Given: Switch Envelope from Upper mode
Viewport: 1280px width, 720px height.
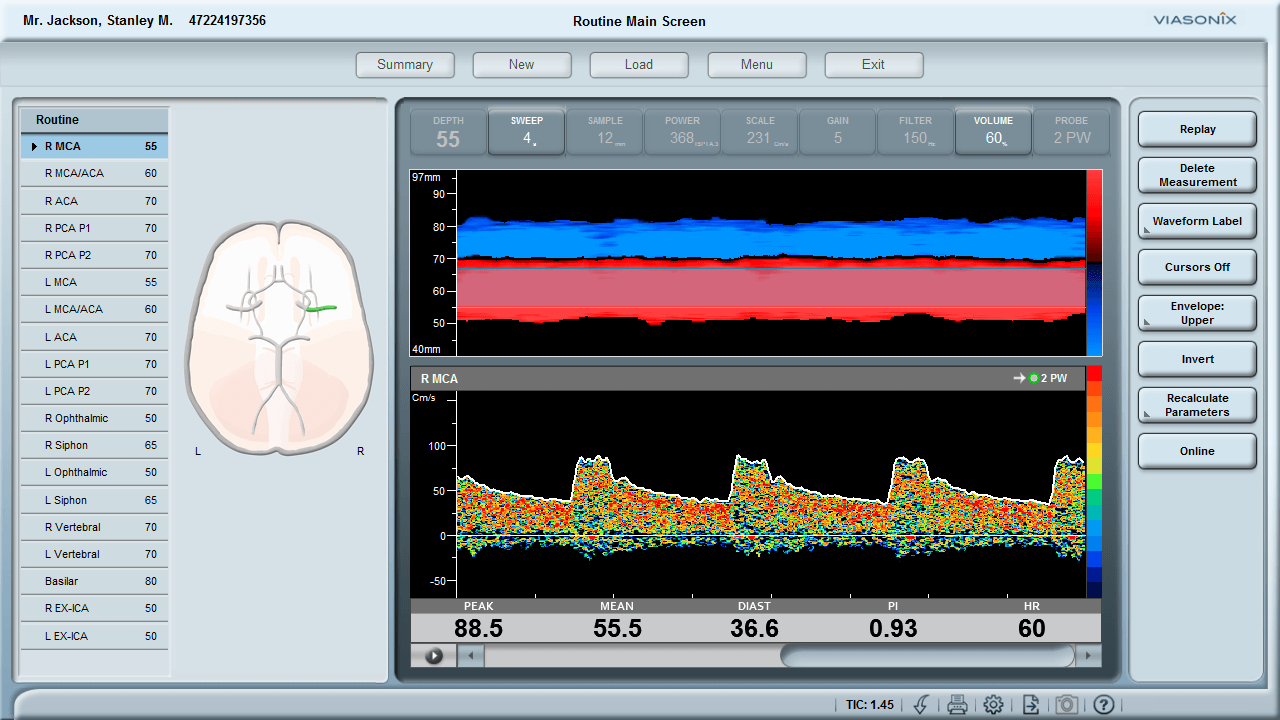Looking at the screenshot, I should 1196,313.
